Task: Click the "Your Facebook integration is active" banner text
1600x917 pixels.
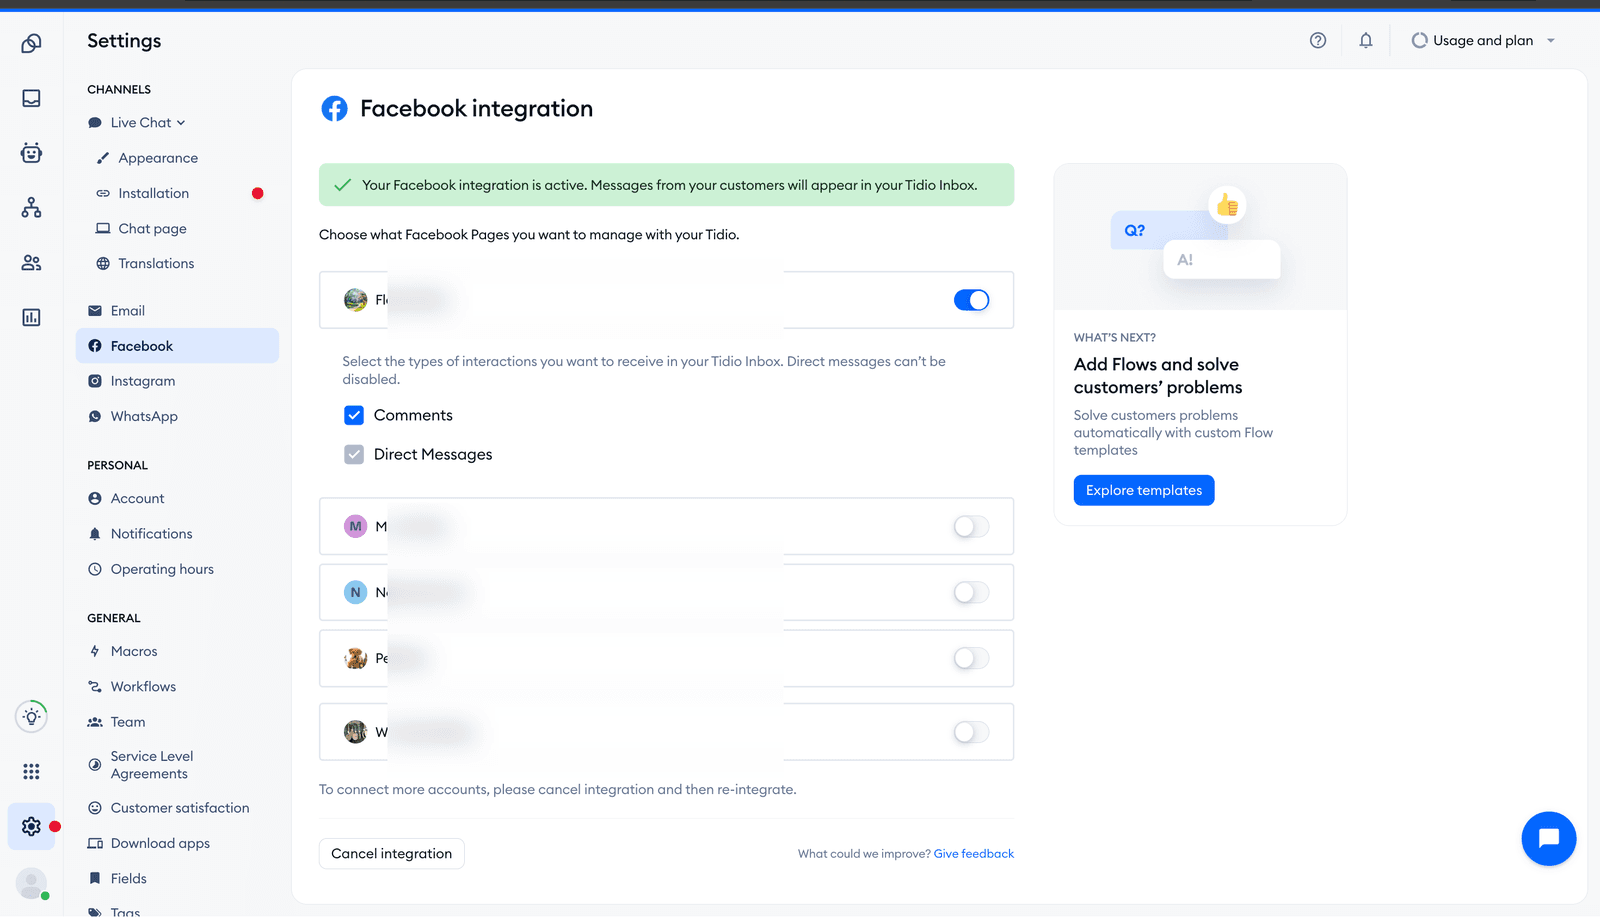Action: pyautogui.click(x=669, y=186)
